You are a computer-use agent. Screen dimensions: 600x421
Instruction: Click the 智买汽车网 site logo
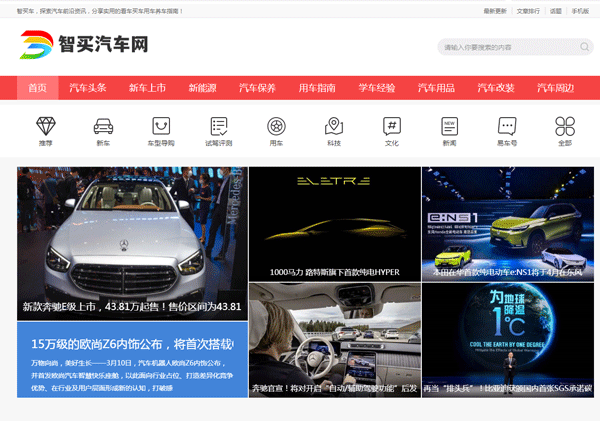pos(84,44)
